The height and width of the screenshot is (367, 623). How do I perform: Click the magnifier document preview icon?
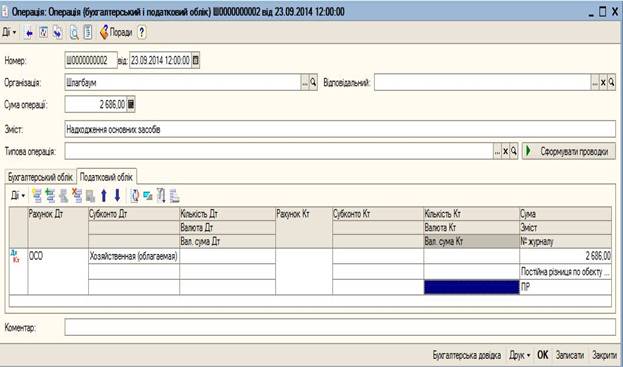74,33
